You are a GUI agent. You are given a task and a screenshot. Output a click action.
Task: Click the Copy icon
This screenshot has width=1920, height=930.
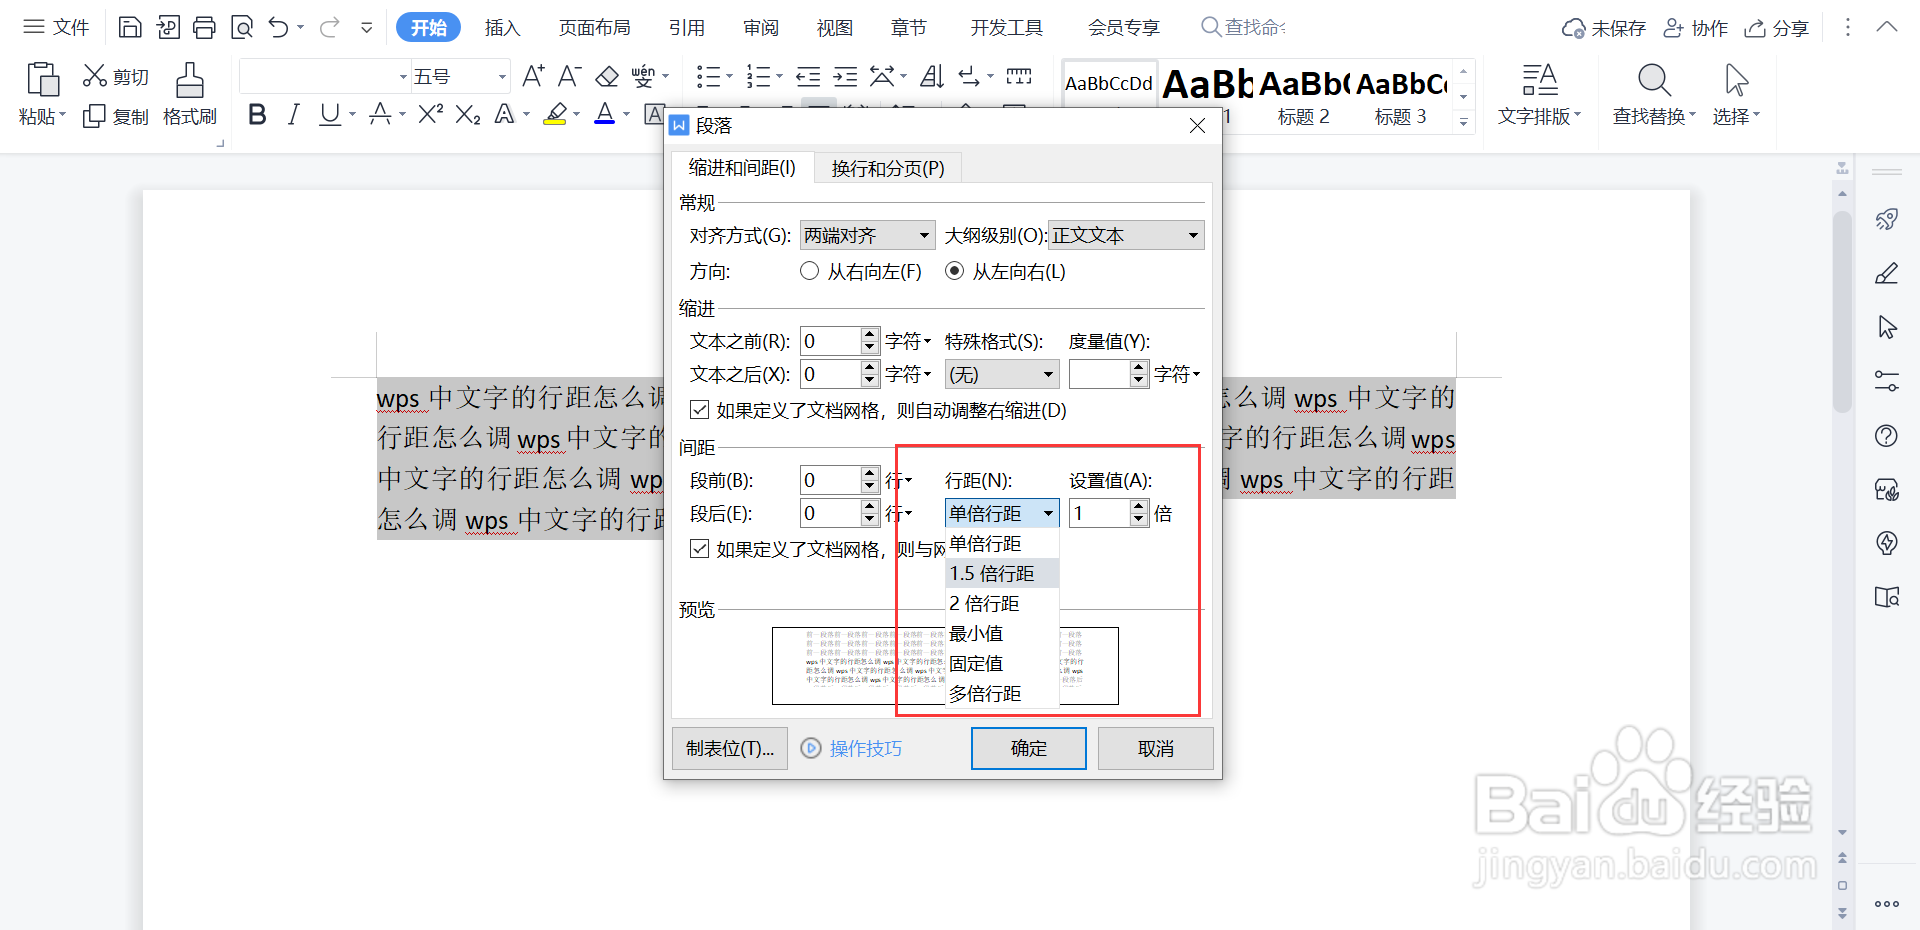tap(94, 116)
